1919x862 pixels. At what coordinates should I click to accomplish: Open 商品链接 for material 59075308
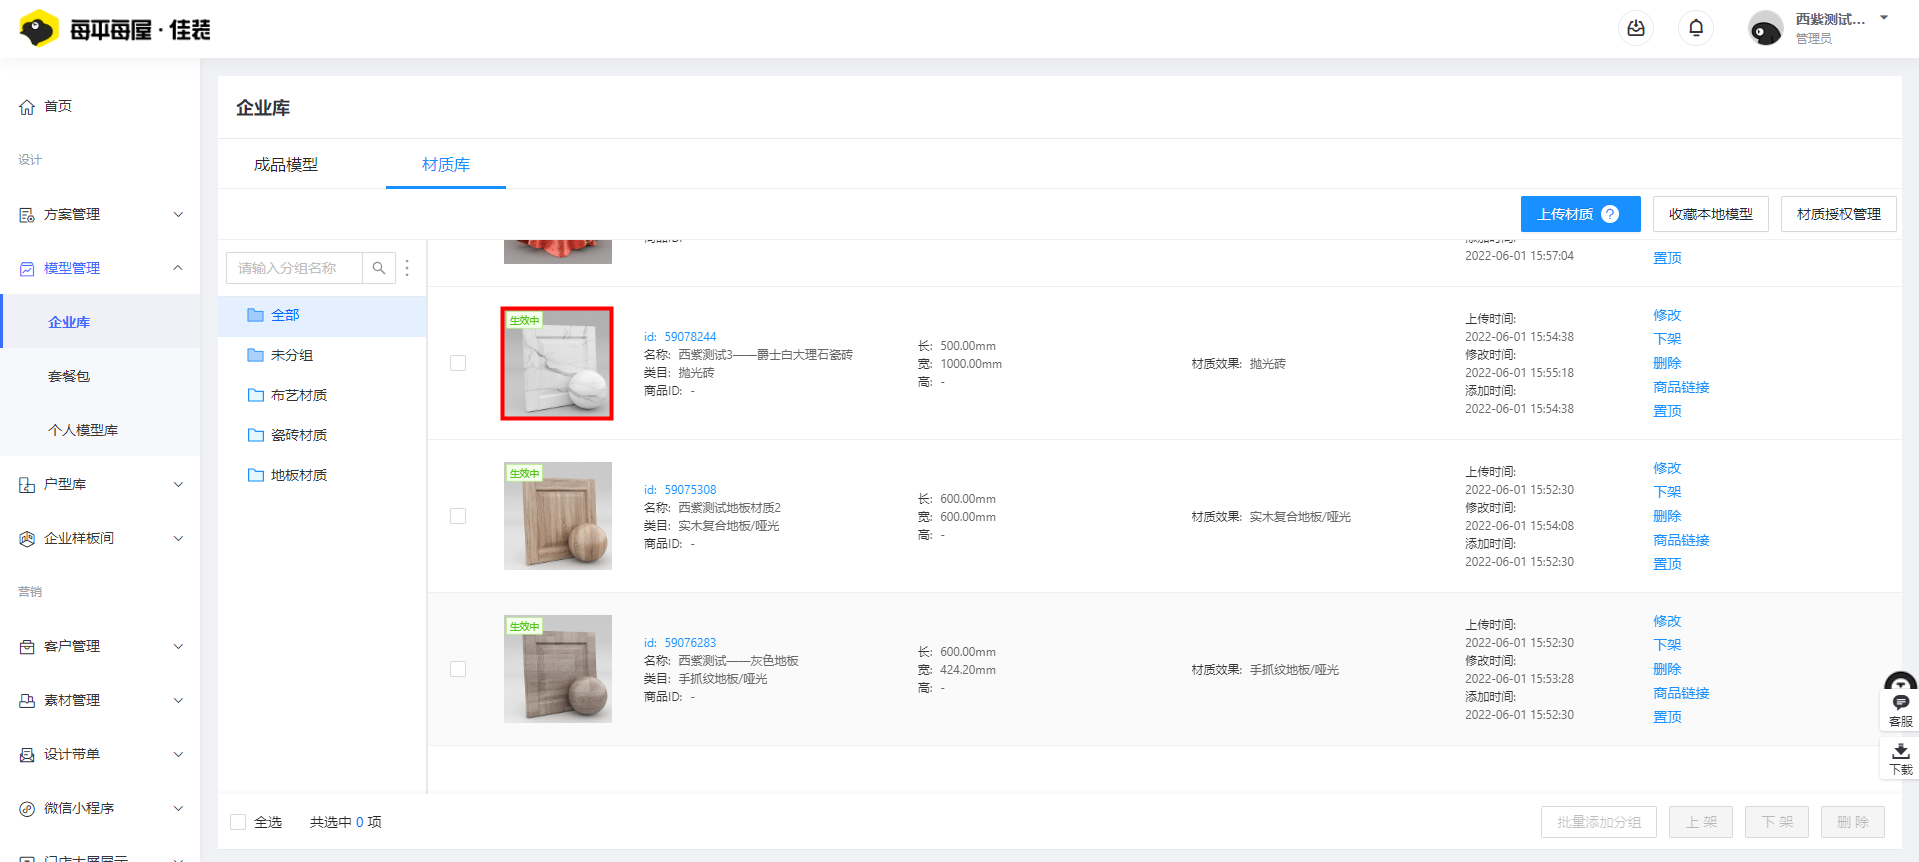(1681, 540)
